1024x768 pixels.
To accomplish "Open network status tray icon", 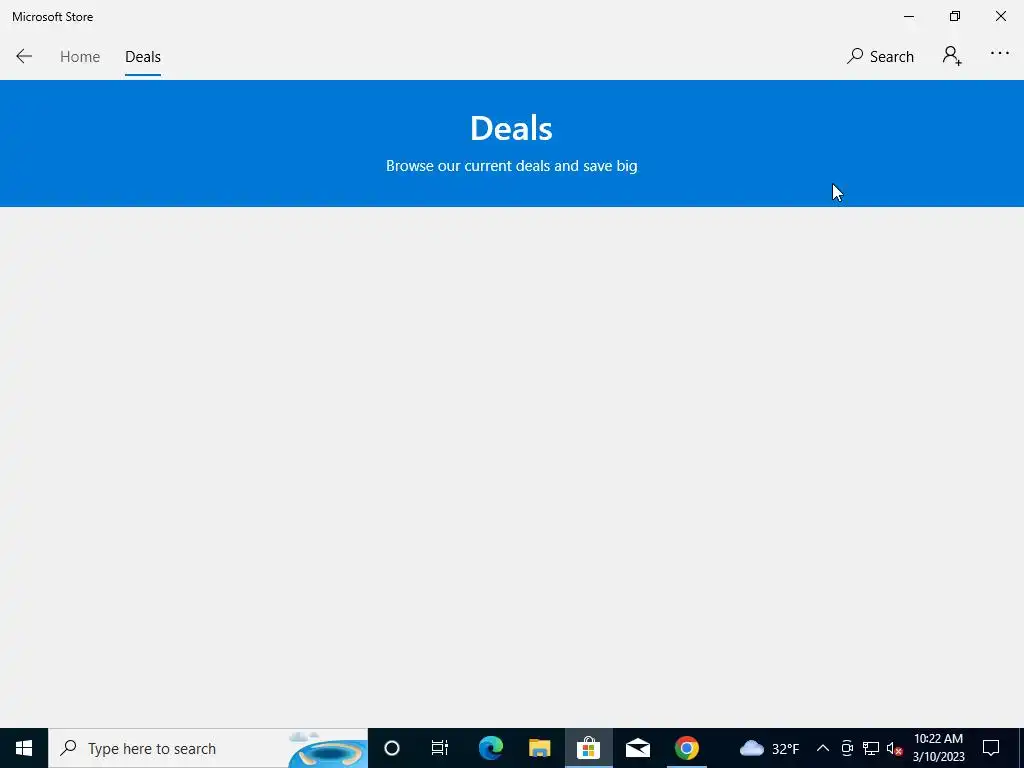I will 871,748.
